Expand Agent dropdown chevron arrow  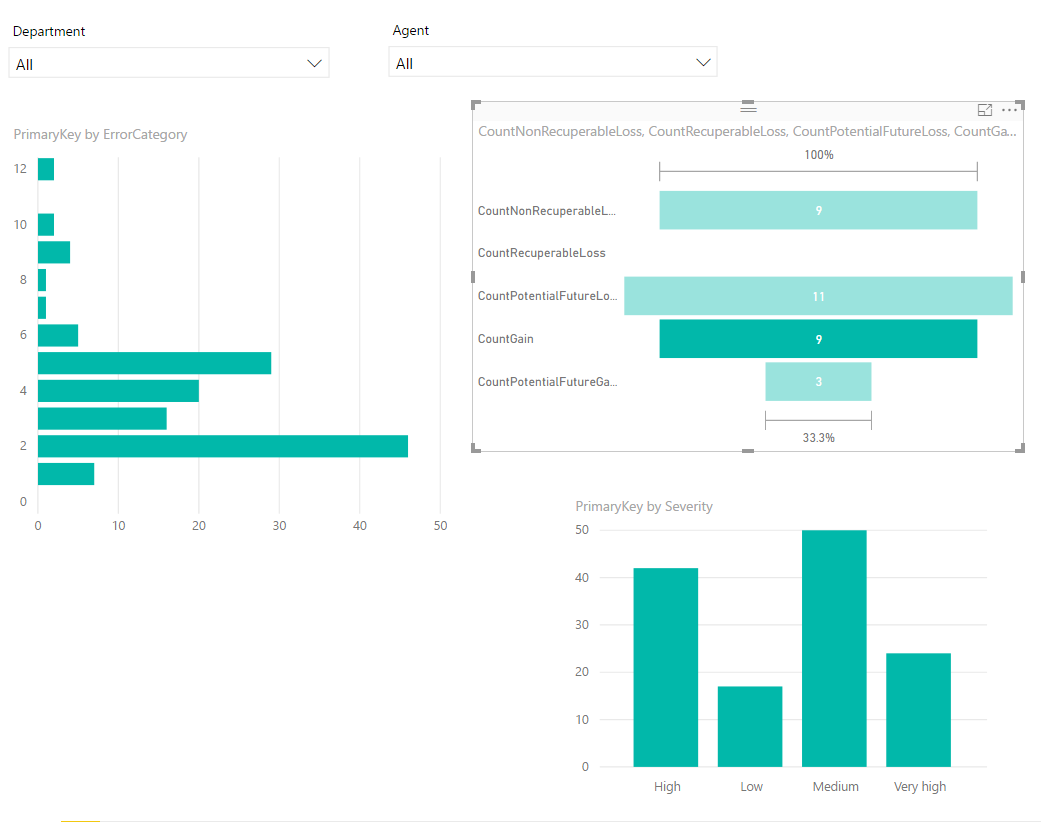(x=703, y=62)
